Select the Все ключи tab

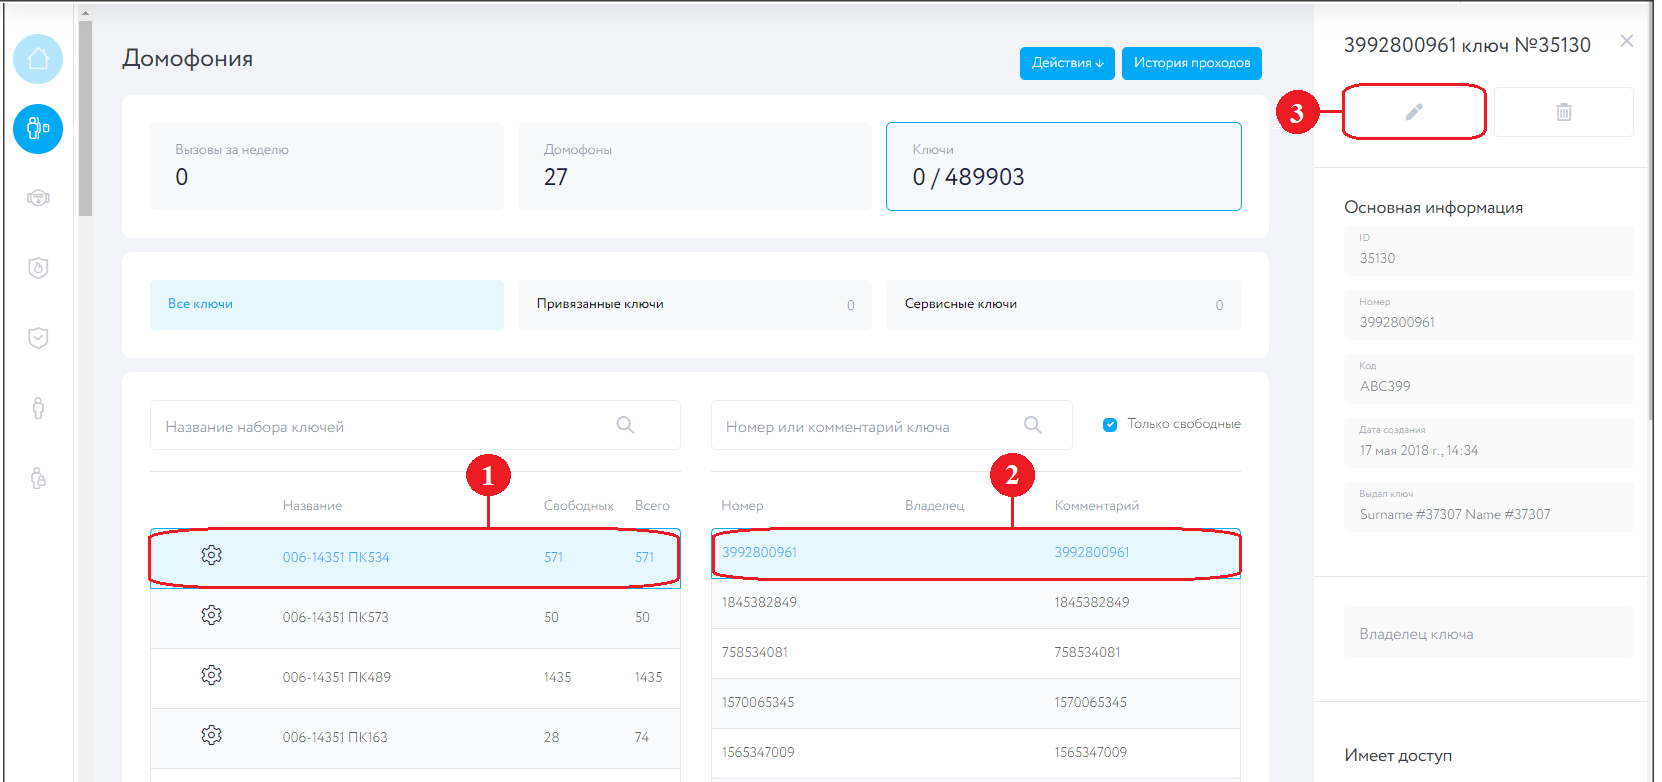(327, 304)
